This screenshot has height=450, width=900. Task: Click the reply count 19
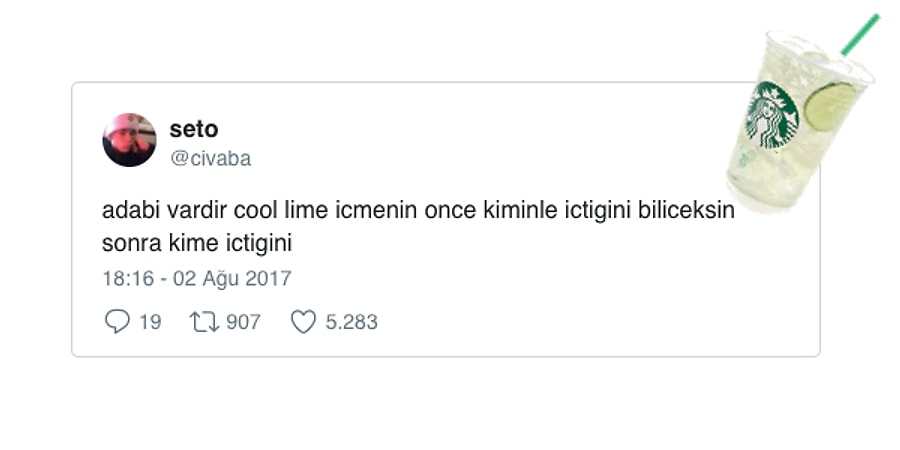150,322
